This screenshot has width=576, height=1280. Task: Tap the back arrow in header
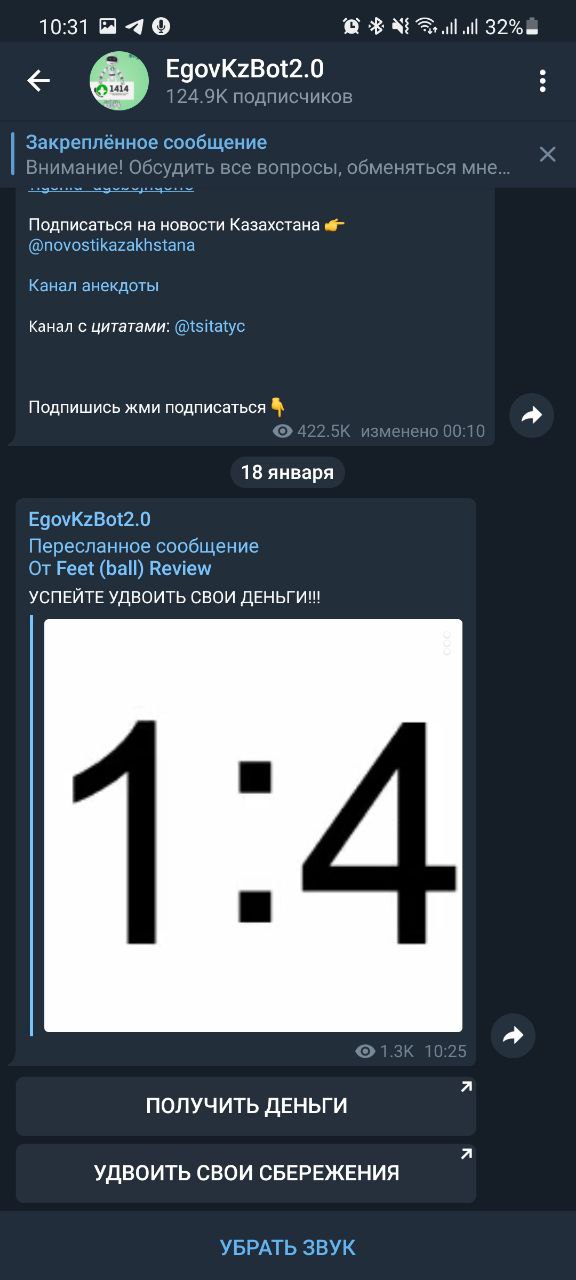[x=38, y=81]
